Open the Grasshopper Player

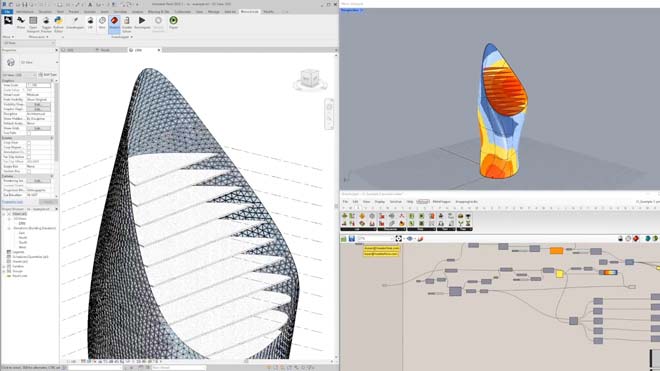173,23
